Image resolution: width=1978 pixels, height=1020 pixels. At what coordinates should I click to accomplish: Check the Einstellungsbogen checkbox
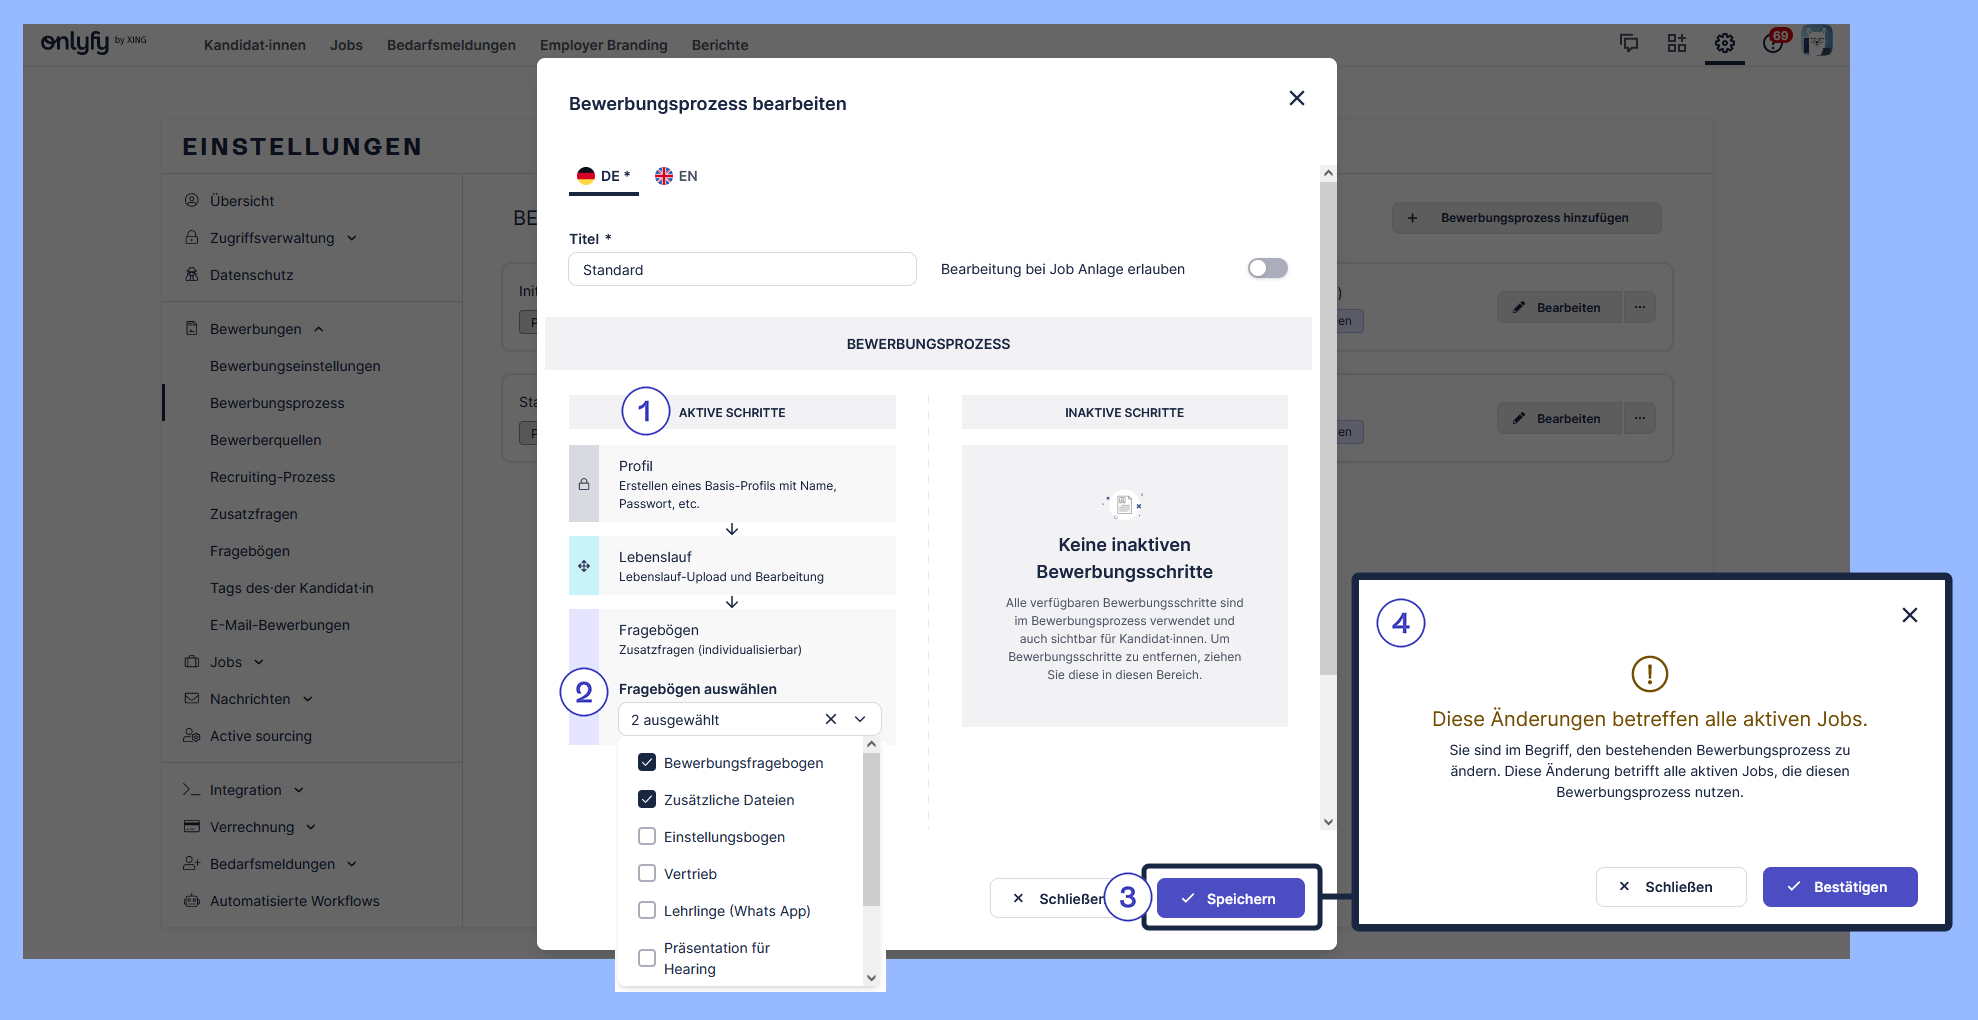(647, 836)
